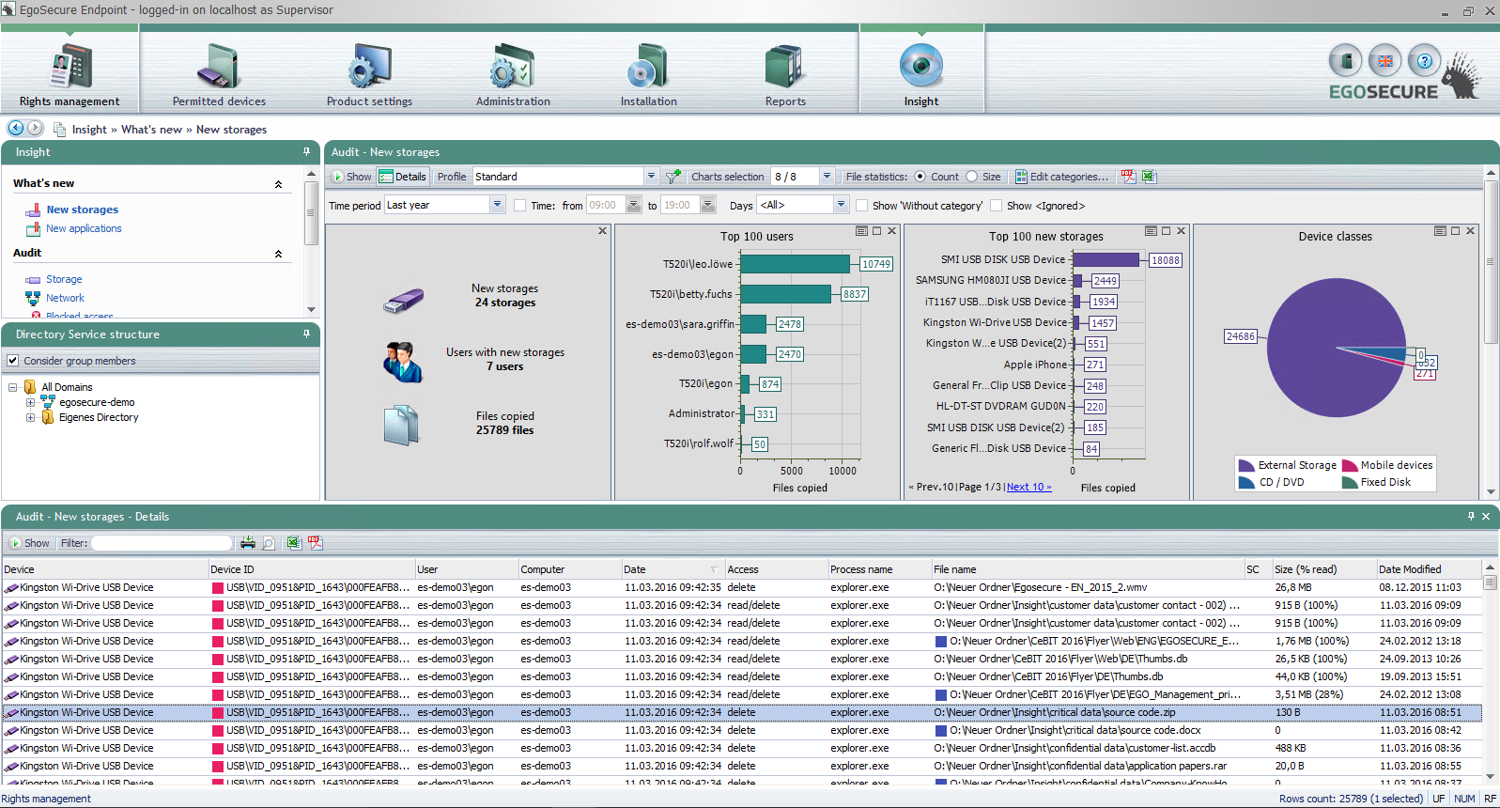This screenshot has width=1500, height=808.
Task: Open the Profile Standard dropdown
Action: 651,176
